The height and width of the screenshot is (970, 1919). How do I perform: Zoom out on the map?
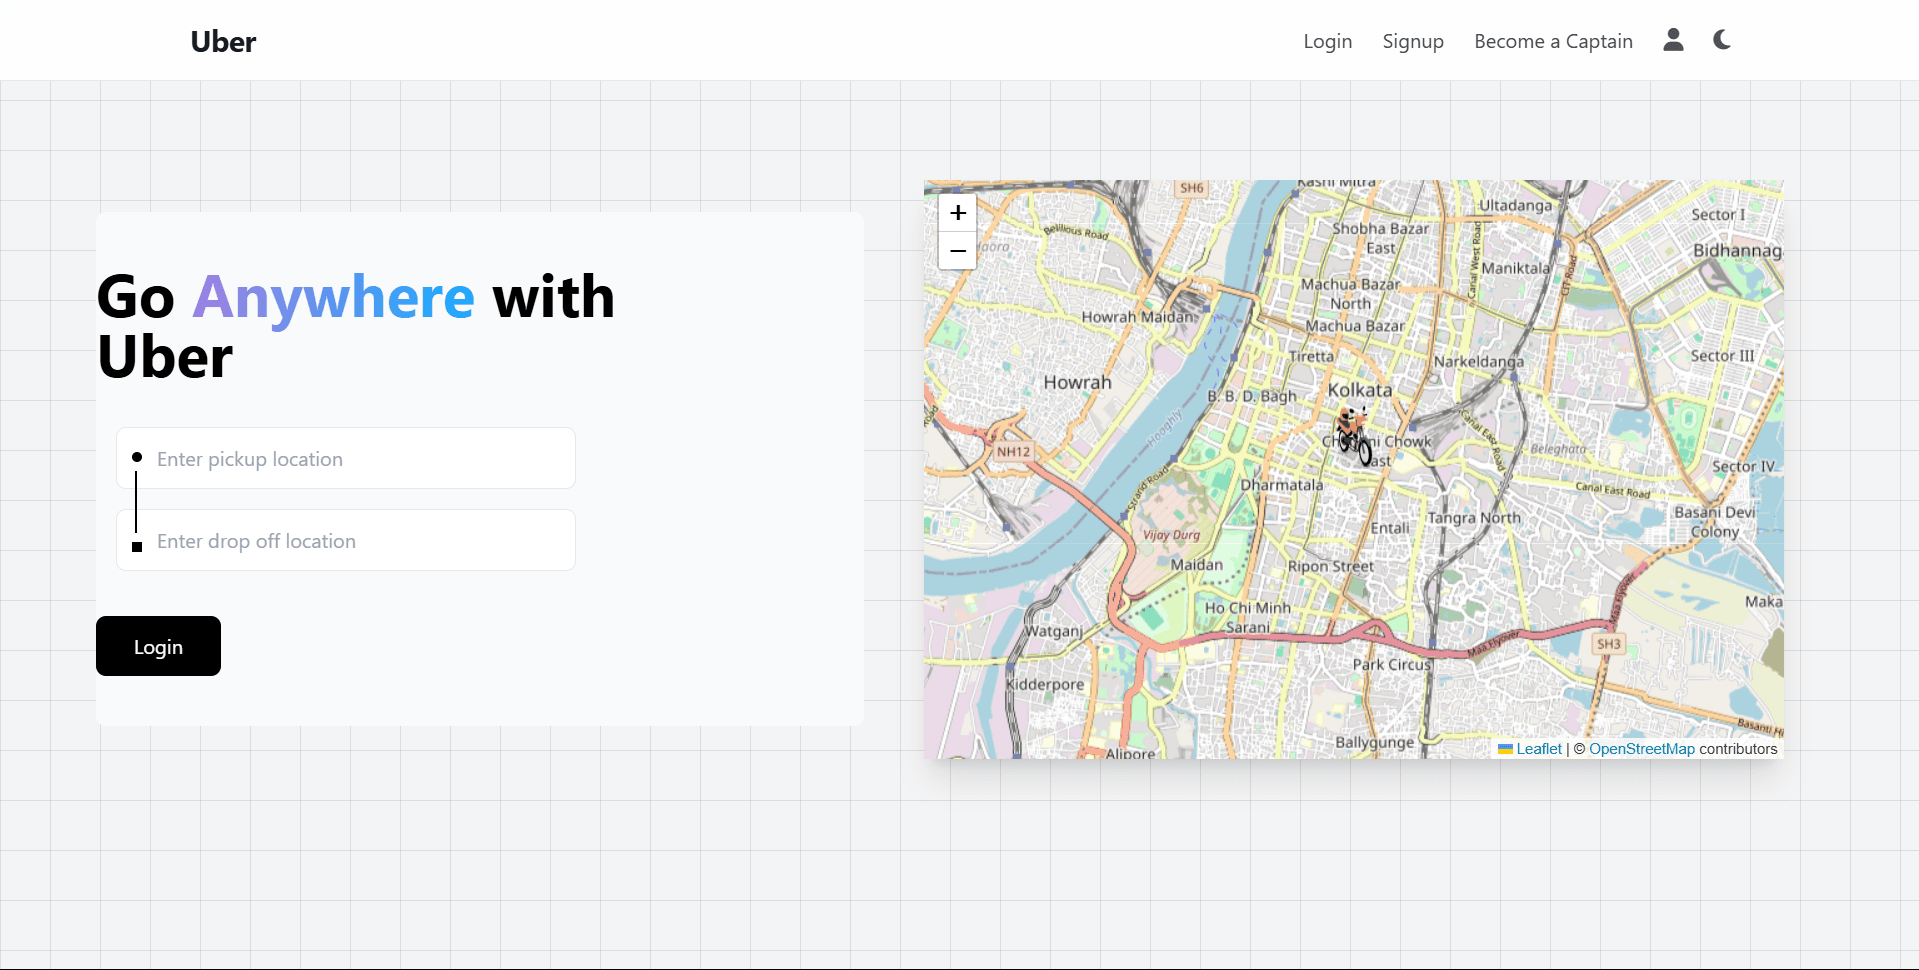point(957,251)
